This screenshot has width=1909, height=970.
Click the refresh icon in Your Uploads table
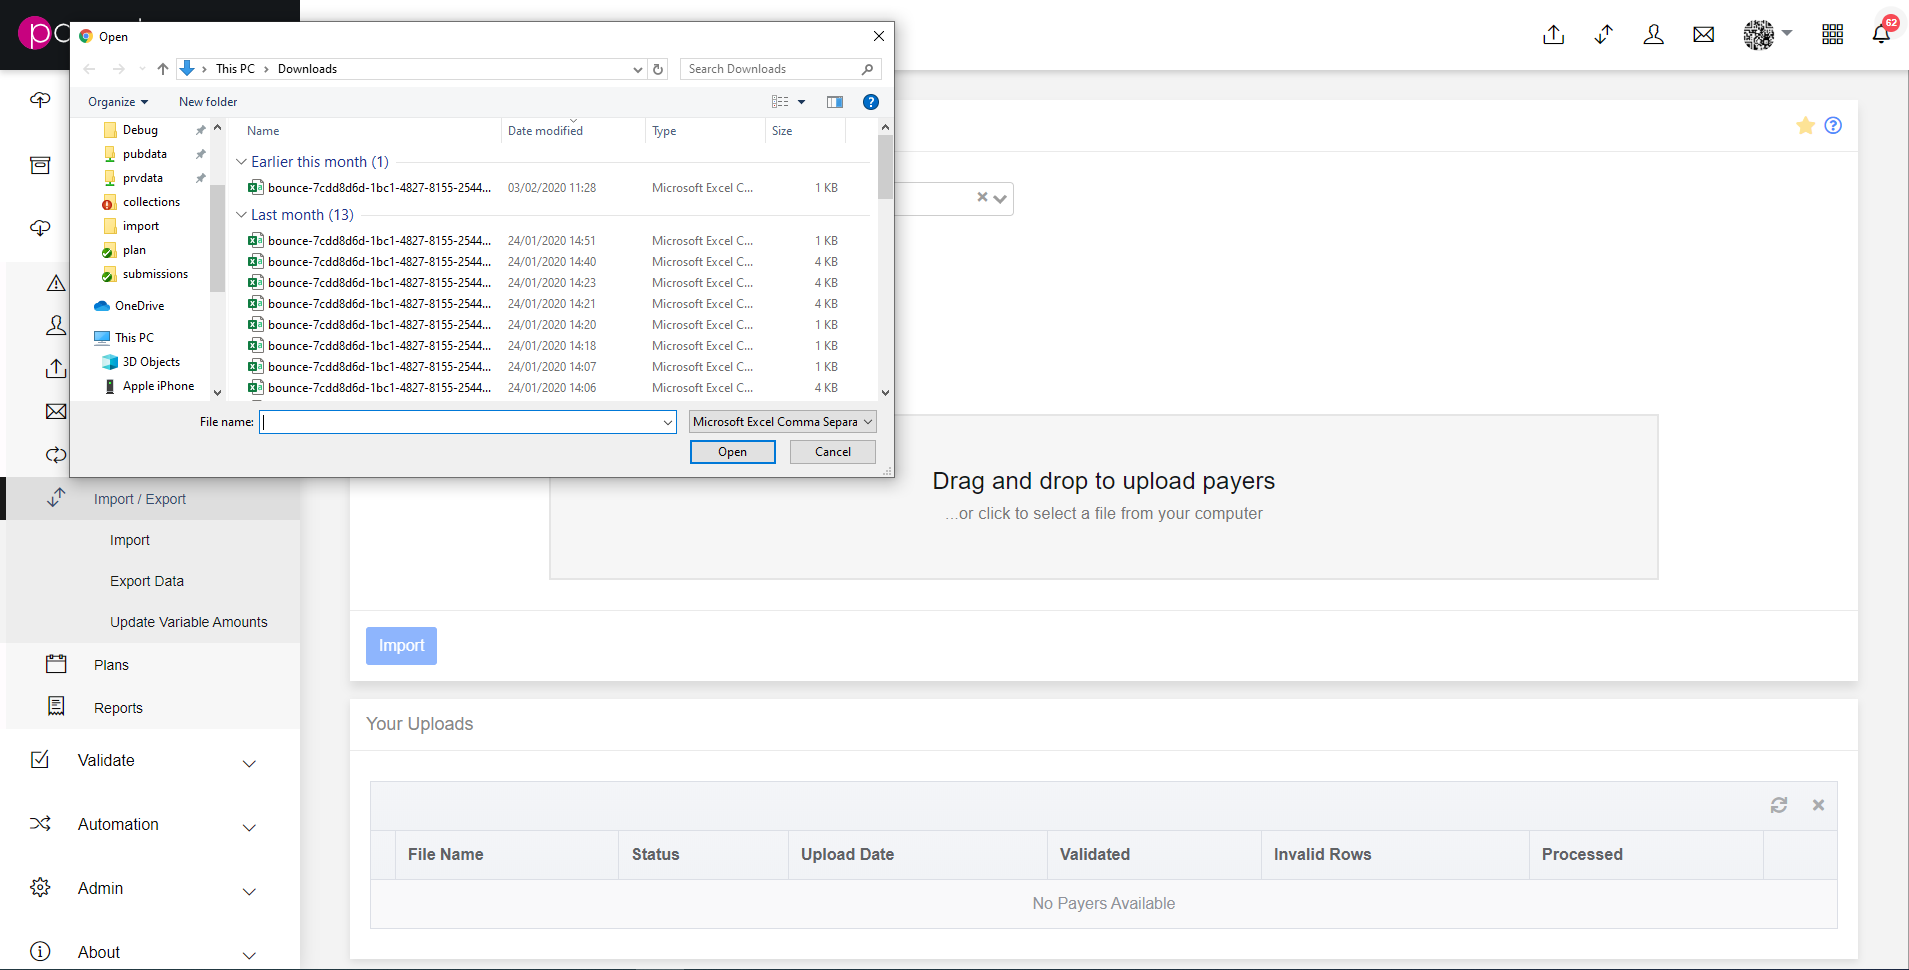coord(1779,805)
